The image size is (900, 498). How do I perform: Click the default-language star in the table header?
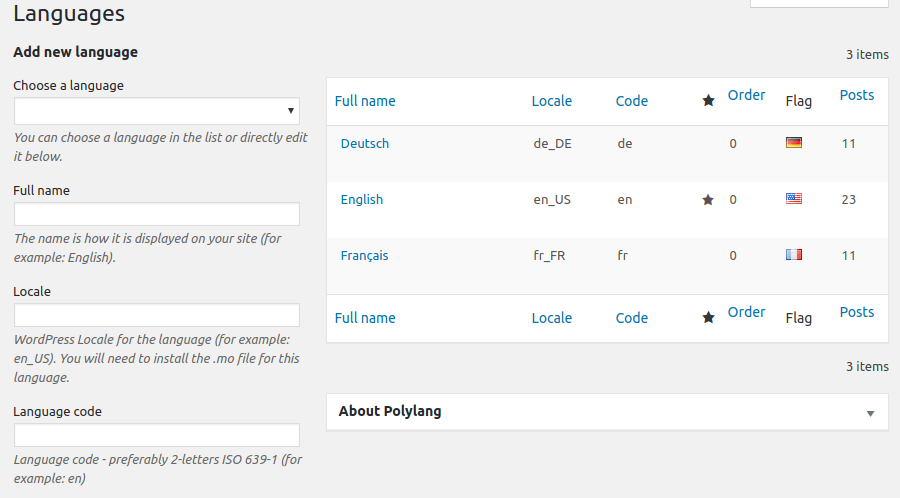[x=708, y=101]
